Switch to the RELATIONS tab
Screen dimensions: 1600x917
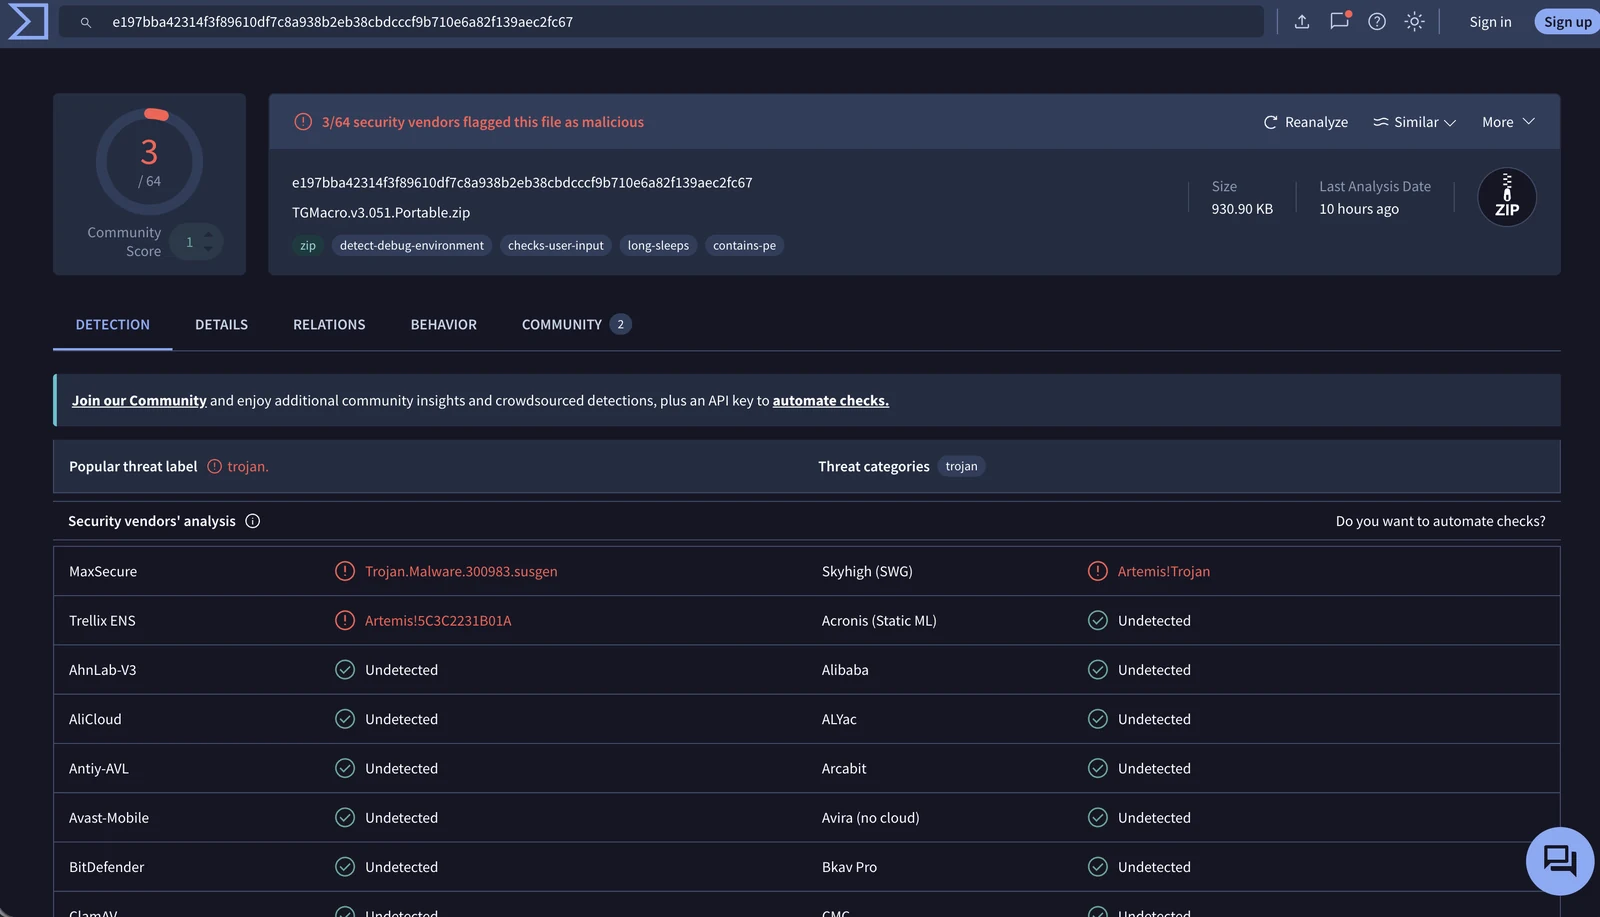[x=329, y=325]
